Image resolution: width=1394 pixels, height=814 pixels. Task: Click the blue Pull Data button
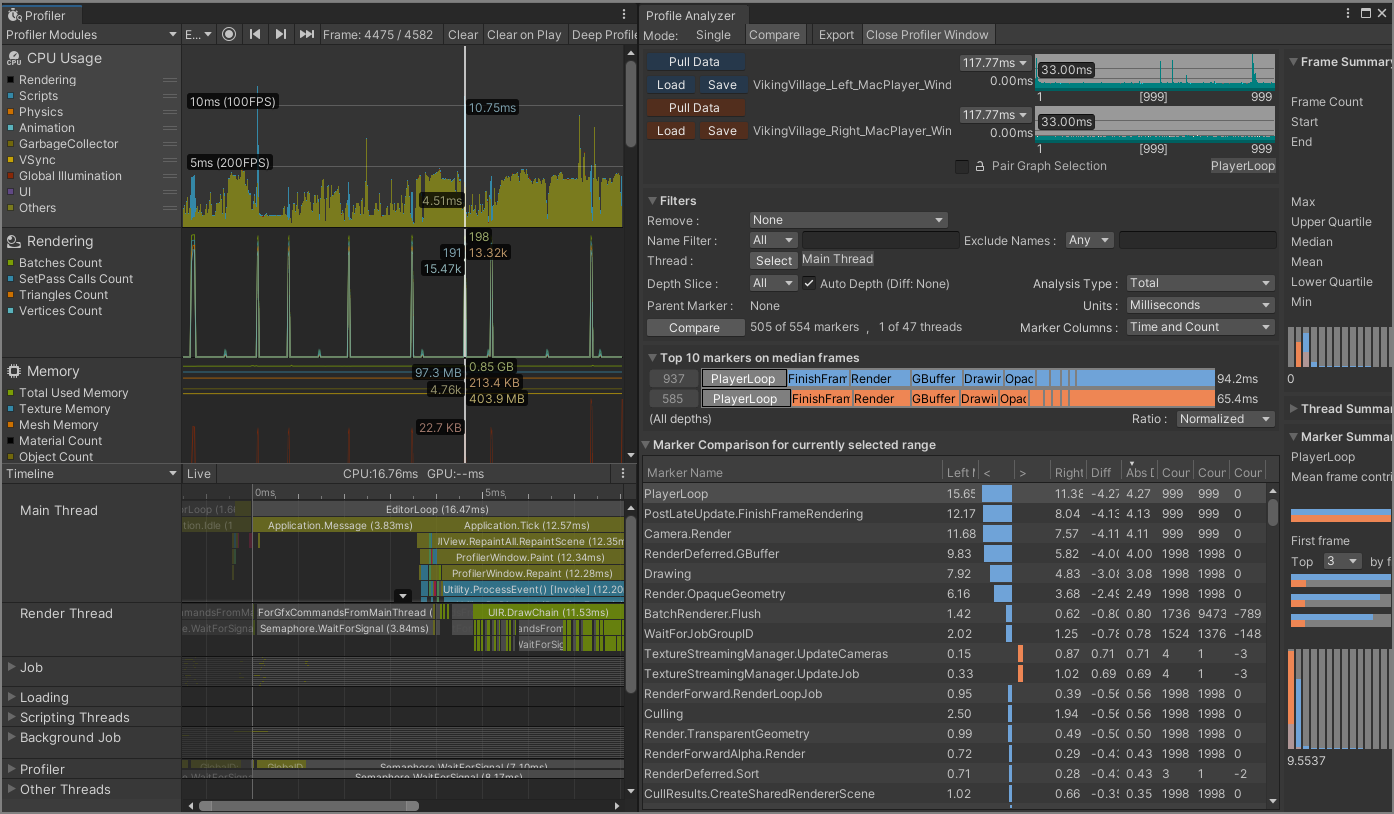(x=694, y=62)
